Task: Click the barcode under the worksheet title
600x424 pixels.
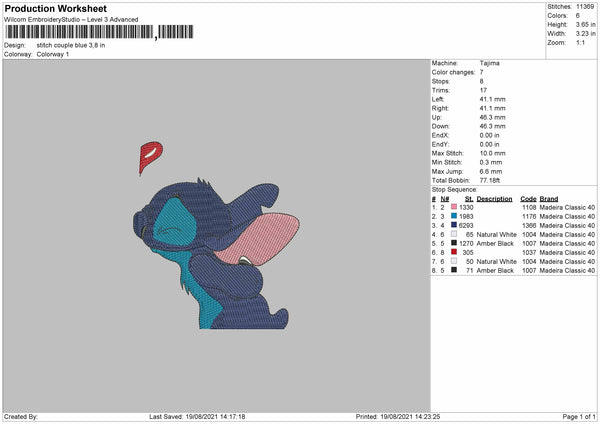Action: pos(99,32)
